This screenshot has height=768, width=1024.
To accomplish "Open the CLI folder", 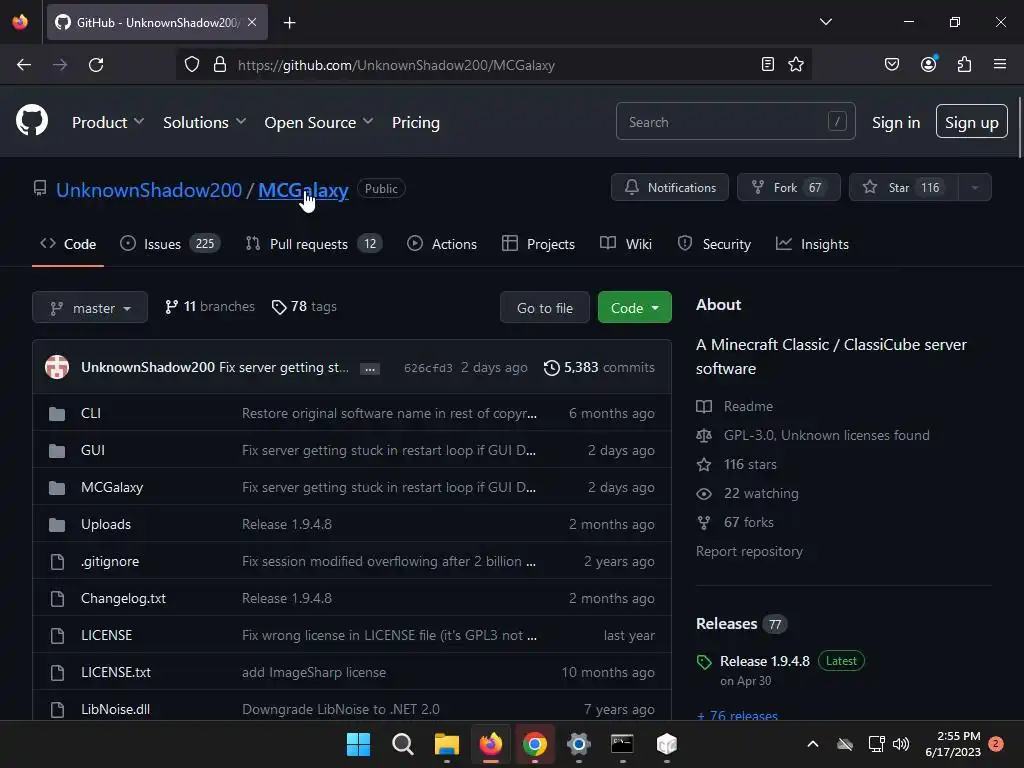I will (91, 413).
